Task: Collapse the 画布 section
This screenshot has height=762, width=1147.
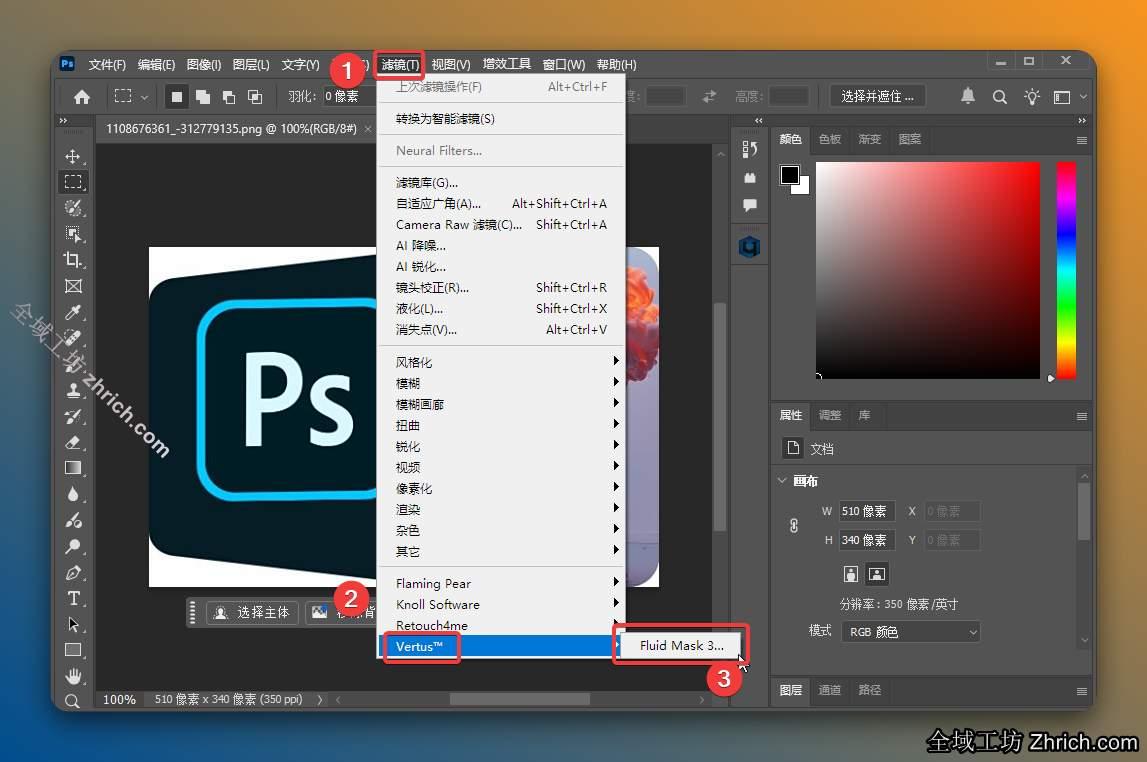Action: pos(782,480)
